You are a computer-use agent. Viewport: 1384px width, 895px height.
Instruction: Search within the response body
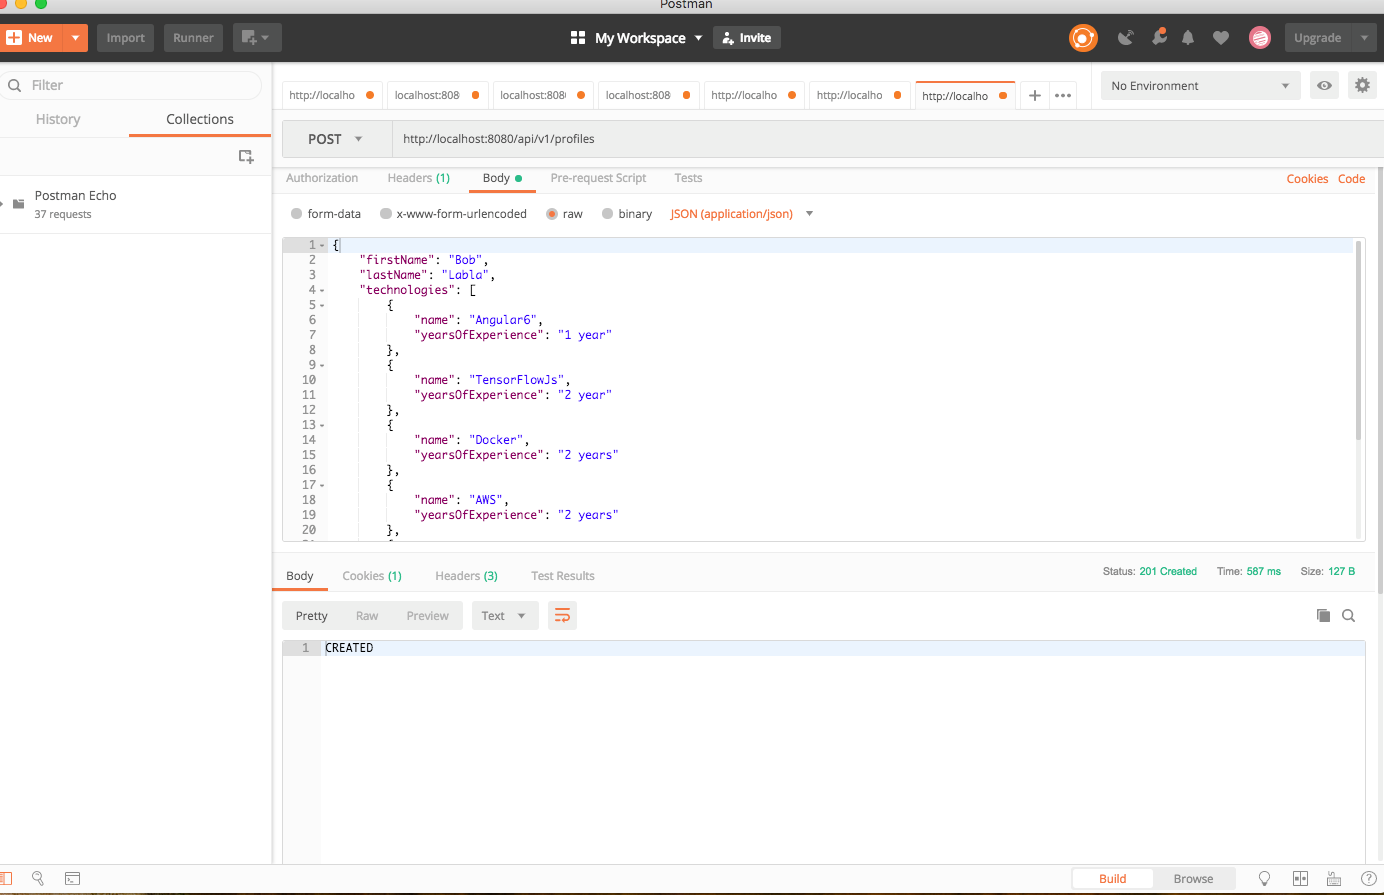point(1349,615)
